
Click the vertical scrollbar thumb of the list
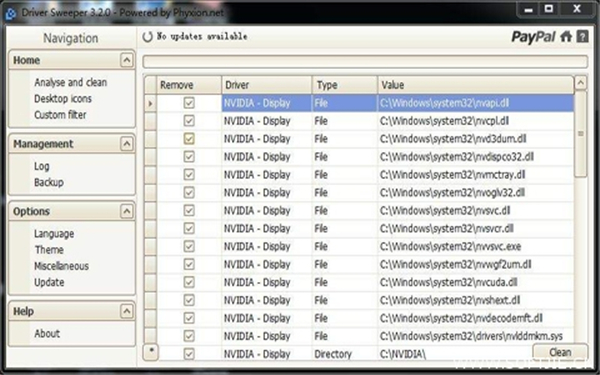coord(581,134)
